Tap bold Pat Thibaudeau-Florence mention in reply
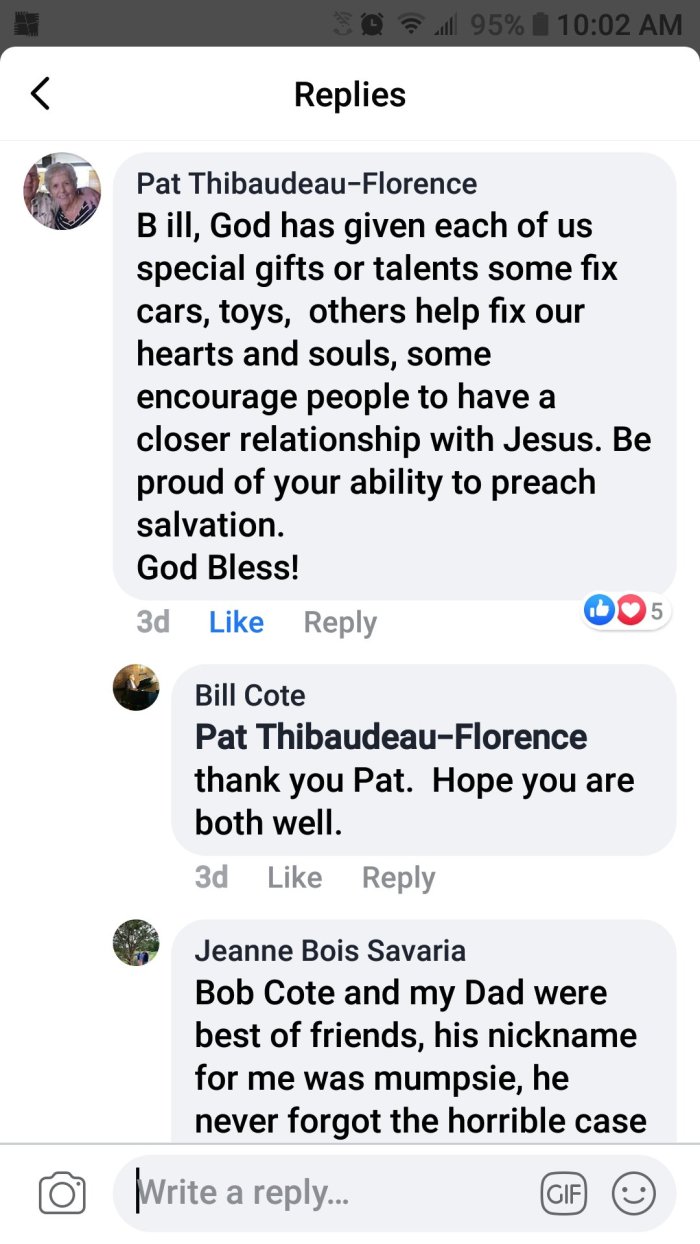 click(x=391, y=737)
